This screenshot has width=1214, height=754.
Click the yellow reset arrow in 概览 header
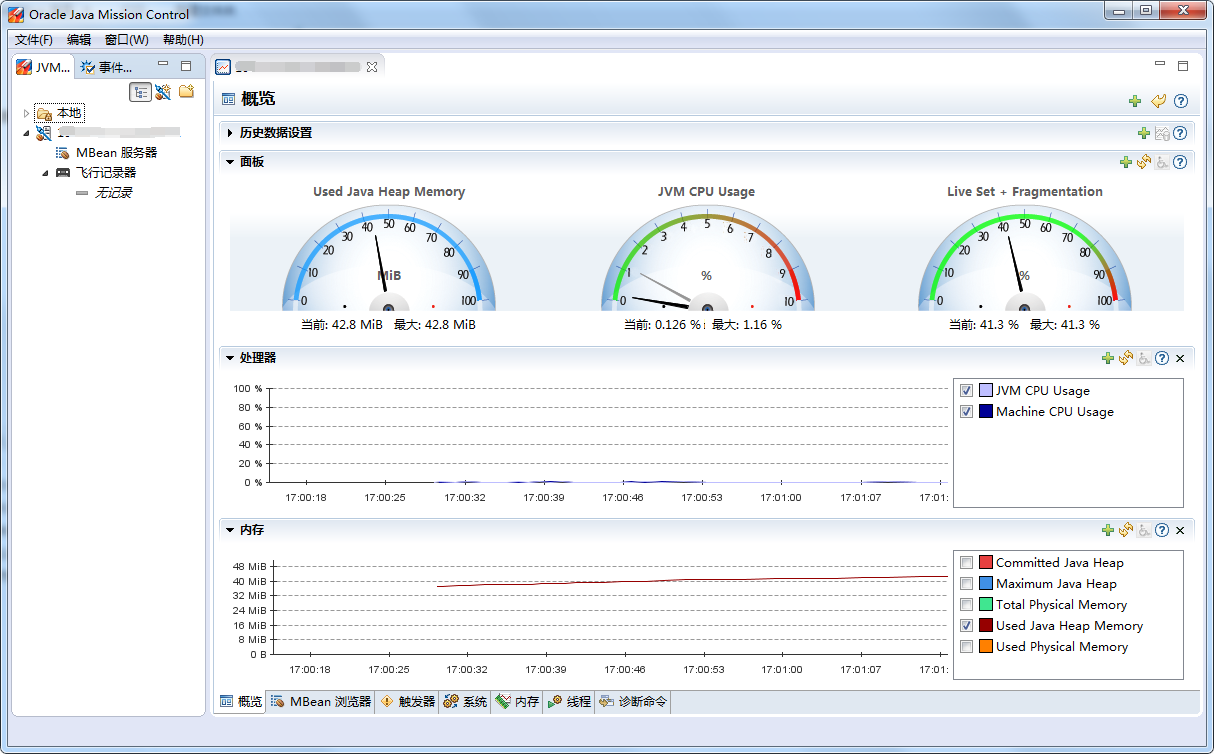1158,101
